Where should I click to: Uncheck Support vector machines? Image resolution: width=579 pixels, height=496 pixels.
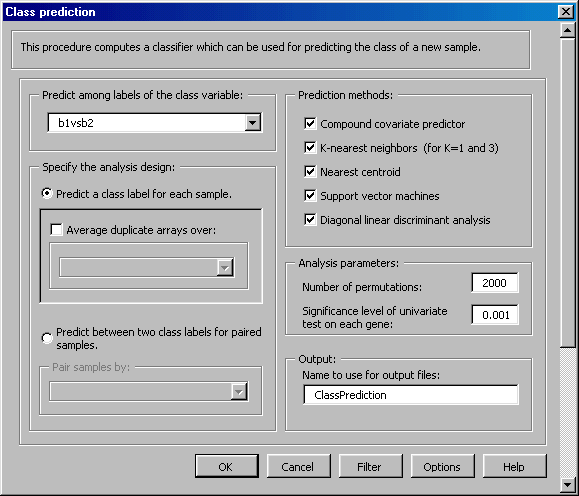[310, 195]
